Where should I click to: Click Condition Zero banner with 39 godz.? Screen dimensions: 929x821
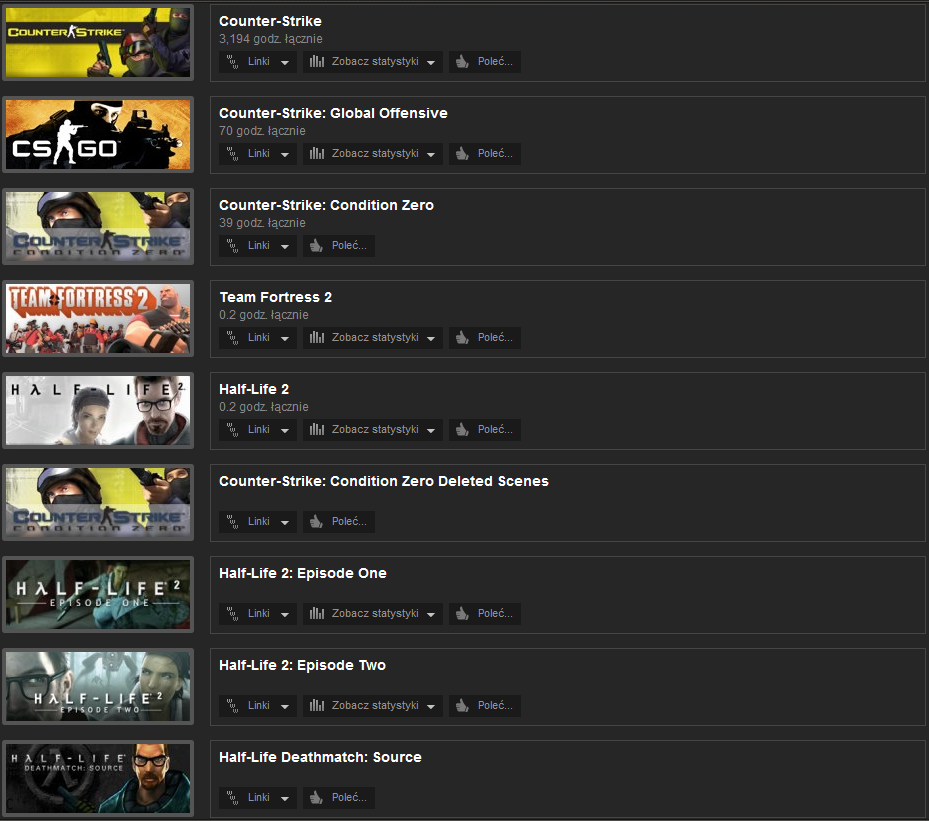(x=98, y=226)
